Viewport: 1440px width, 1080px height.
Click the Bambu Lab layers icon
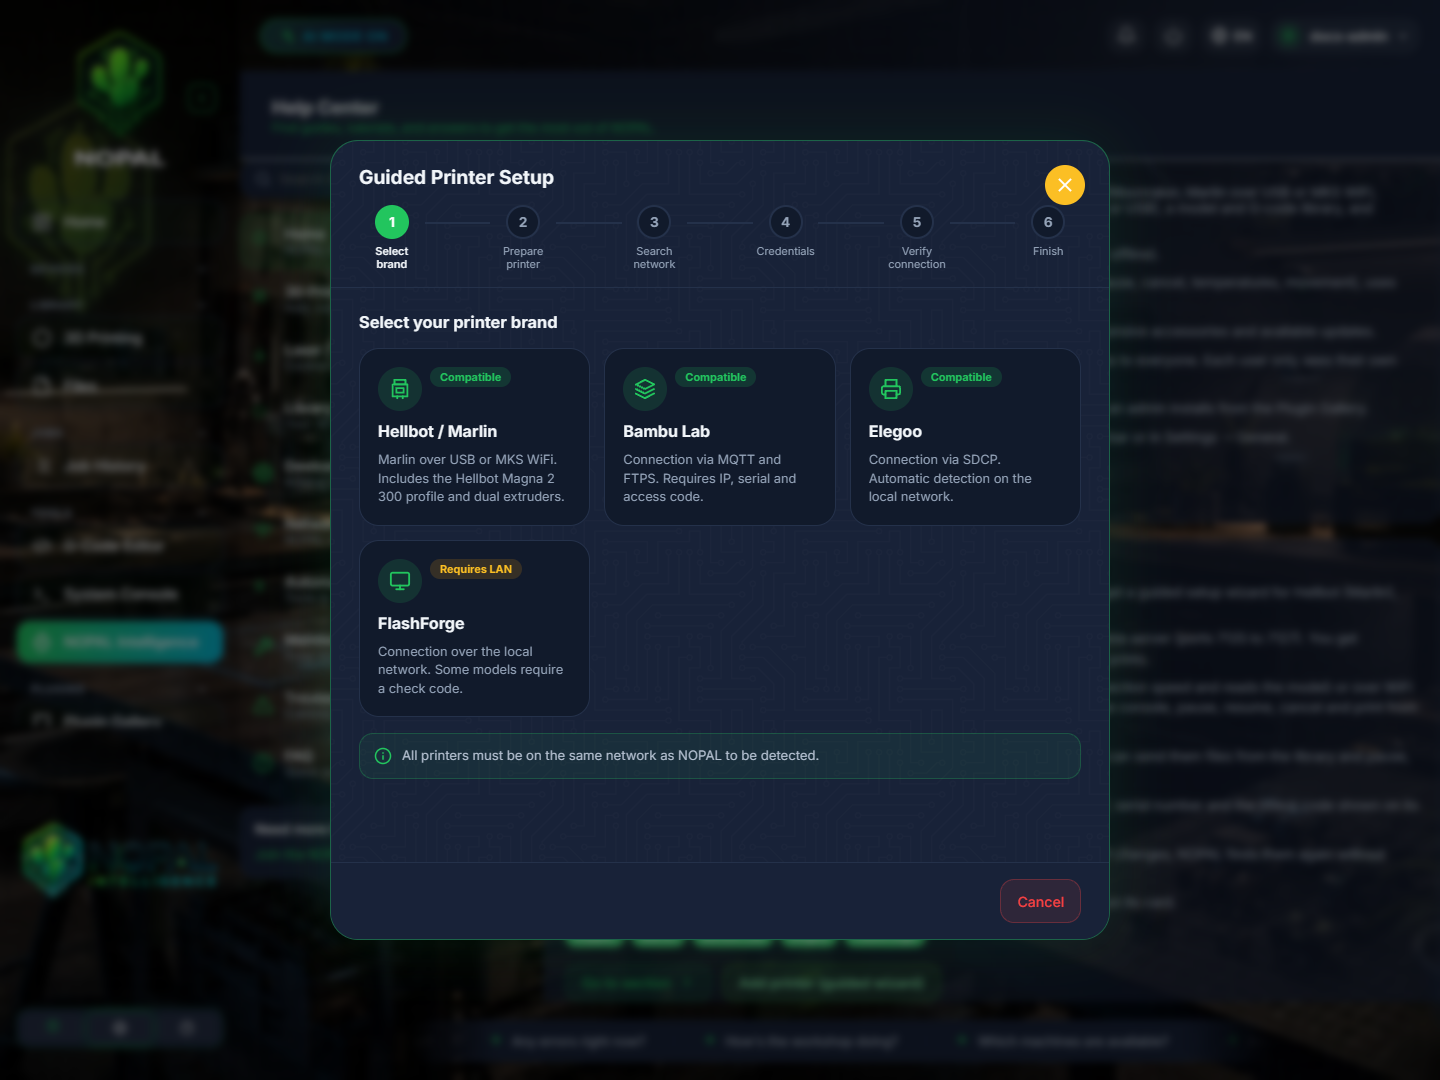pyautogui.click(x=645, y=389)
